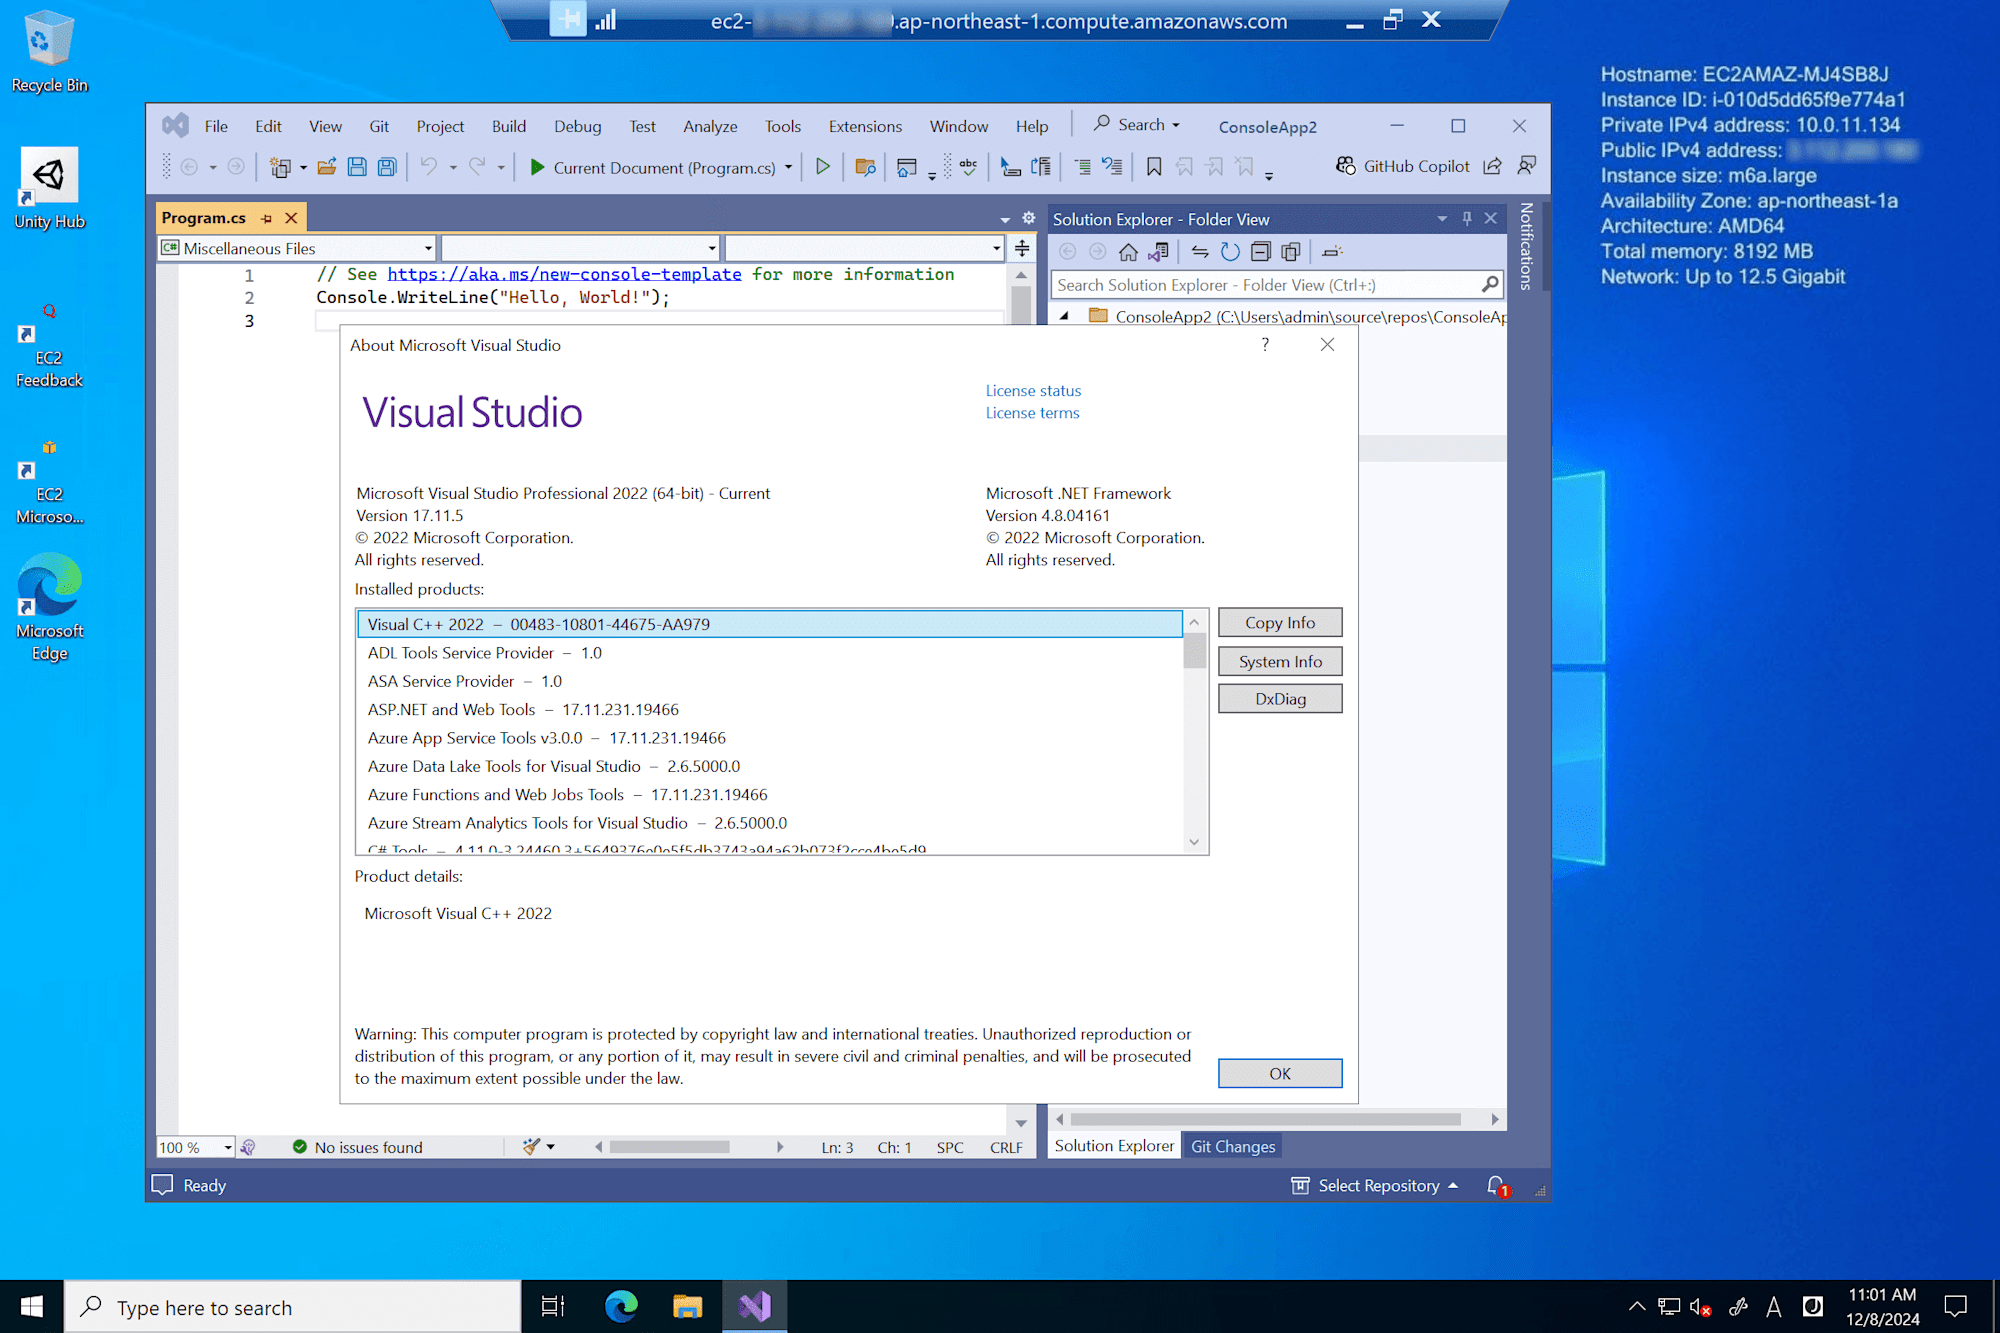Viewport: 2000px width, 1333px height.
Task: Click Start Without Debugging outline play icon
Action: coord(822,167)
